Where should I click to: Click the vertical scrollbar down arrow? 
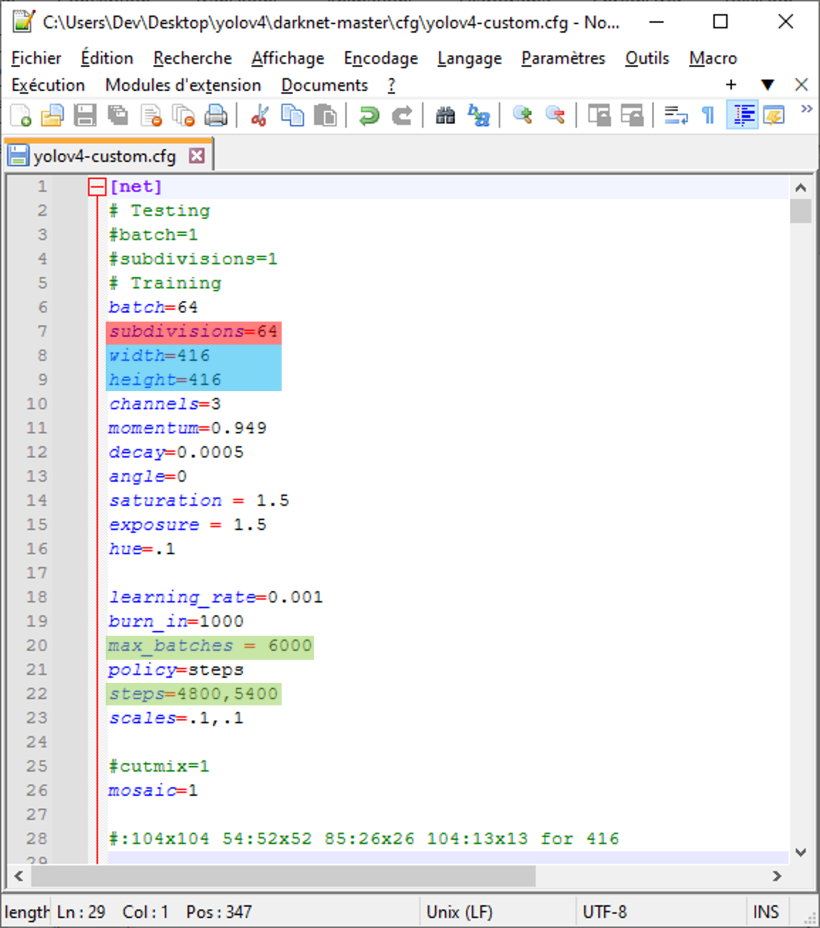point(800,853)
